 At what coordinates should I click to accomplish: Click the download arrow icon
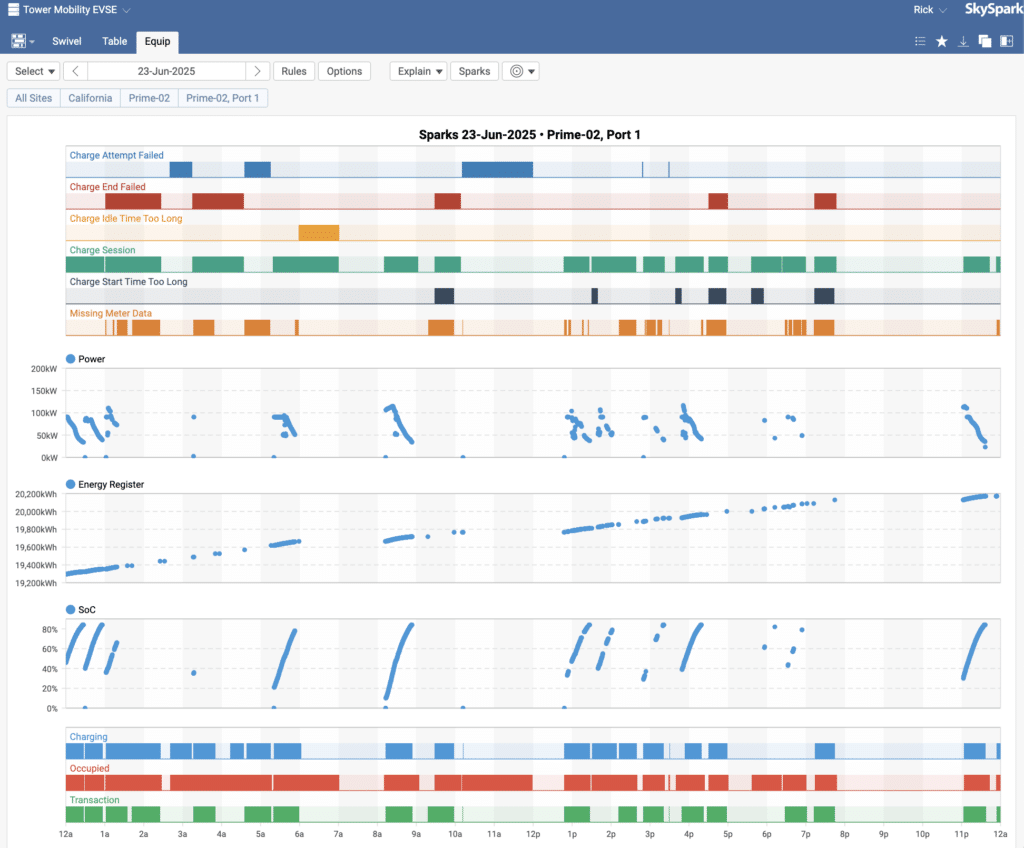963,41
